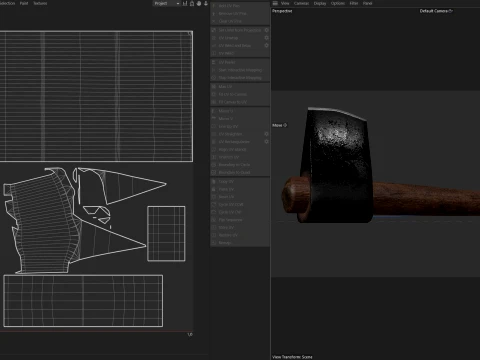Viewport: 480px width, 360px height.
Task: Open the viewport Filter menu
Action: pos(354,3)
